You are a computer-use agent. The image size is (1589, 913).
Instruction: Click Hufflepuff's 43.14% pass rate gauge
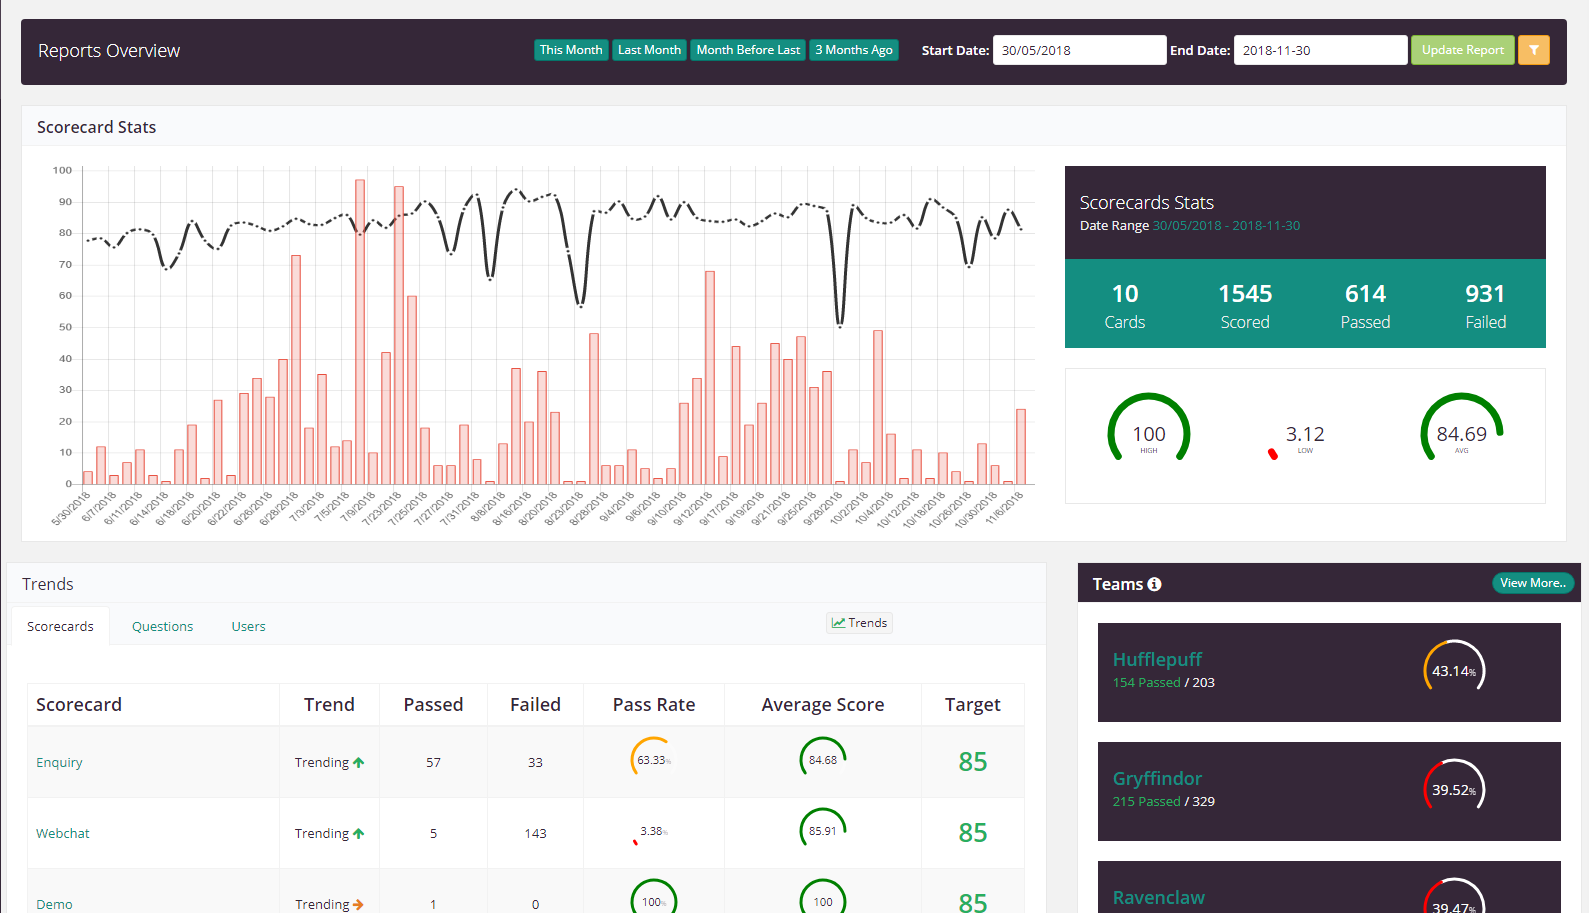1453,671
